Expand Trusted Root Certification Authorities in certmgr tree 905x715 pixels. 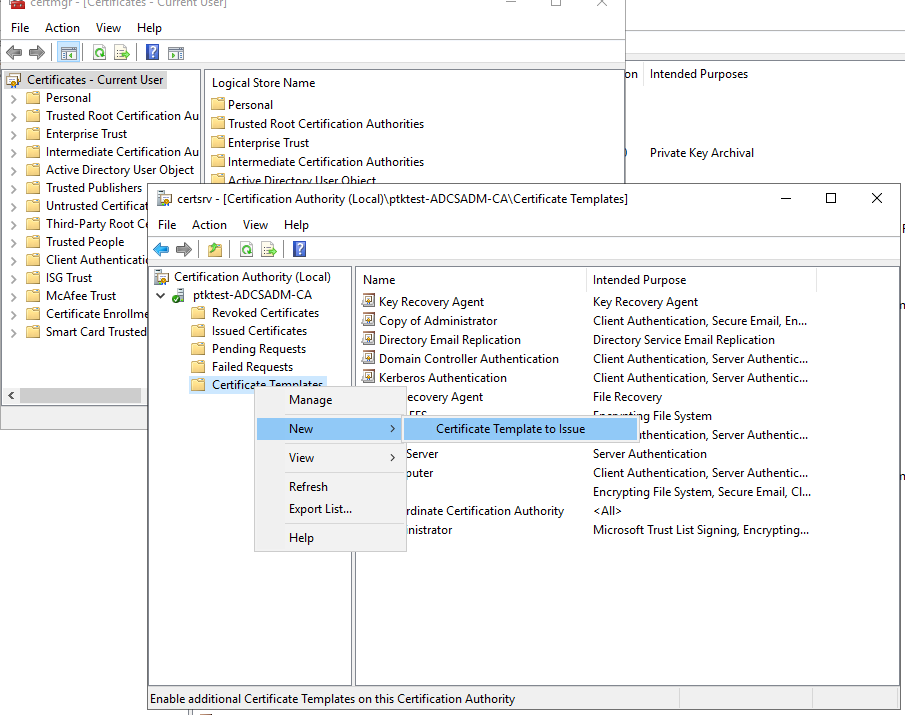point(14,117)
